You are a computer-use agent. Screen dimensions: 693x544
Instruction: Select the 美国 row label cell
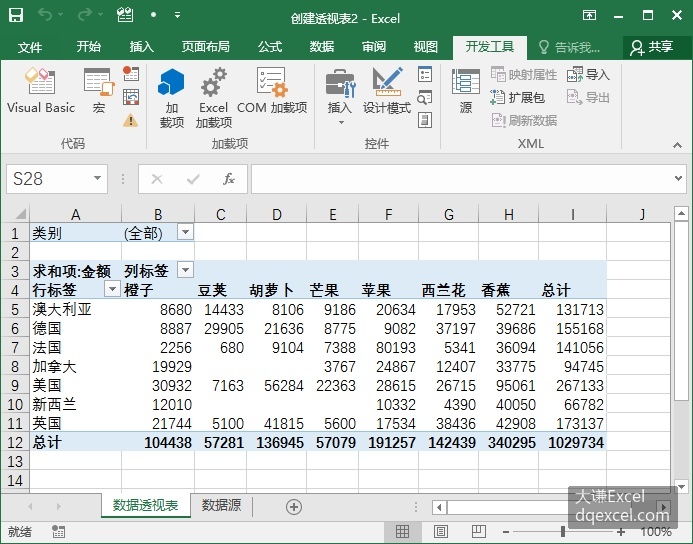[x=76, y=385]
